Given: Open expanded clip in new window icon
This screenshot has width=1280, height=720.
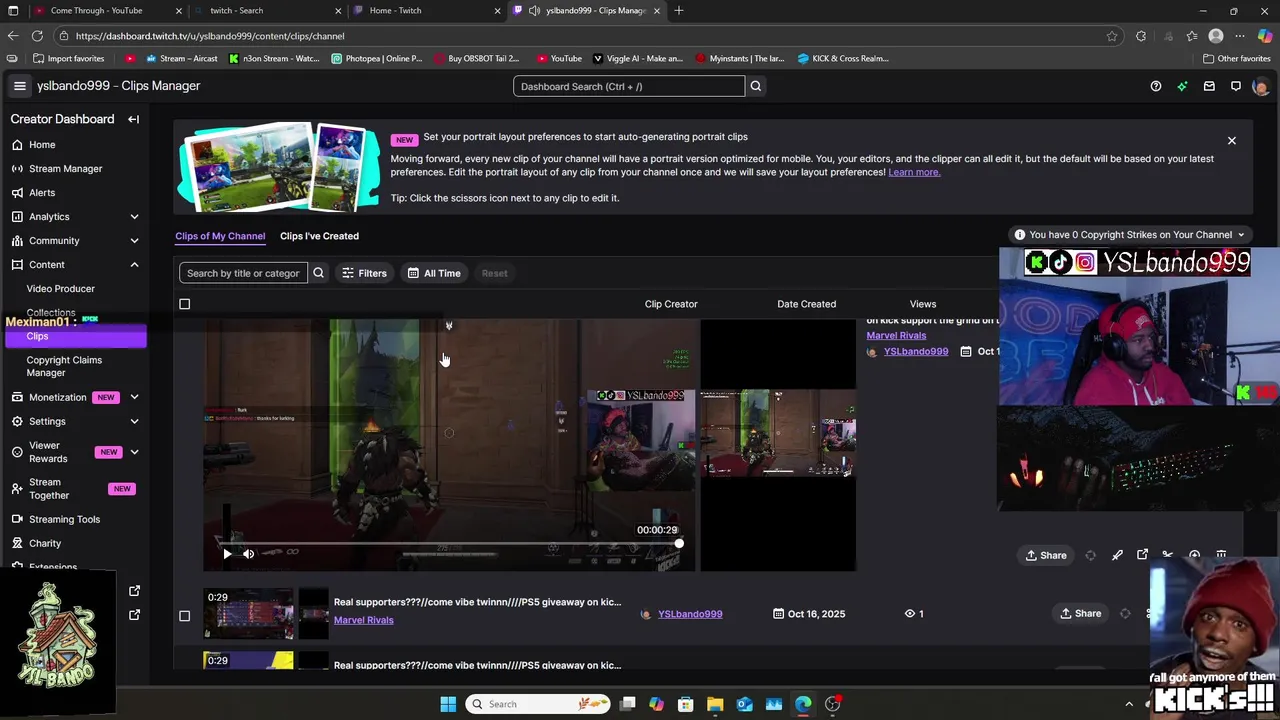Looking at the screenshot, I should click(1142, 555).
